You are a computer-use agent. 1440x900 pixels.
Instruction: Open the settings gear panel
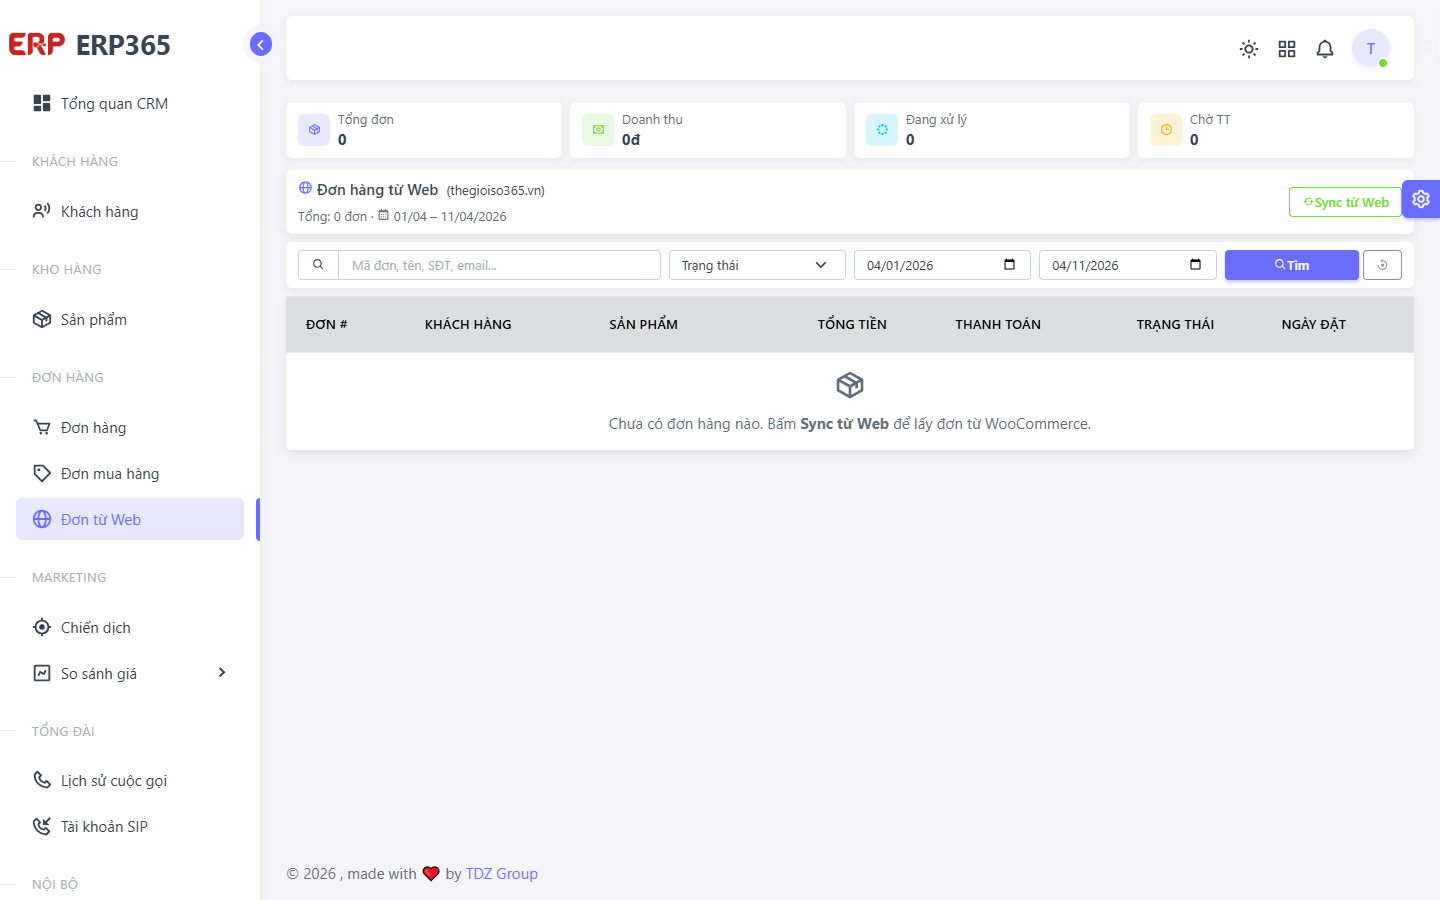[x=1421, y=199]
